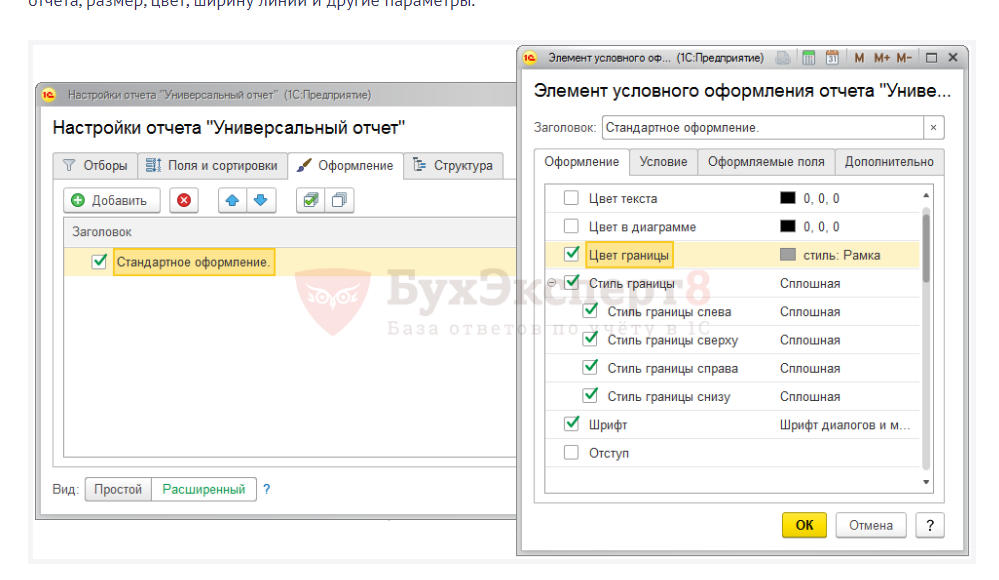The image size is (999, 580).
Task: Click the 1C logo of the Элемент условного оформления dialog
Action: pyautogui.click(x=530, y=58)
